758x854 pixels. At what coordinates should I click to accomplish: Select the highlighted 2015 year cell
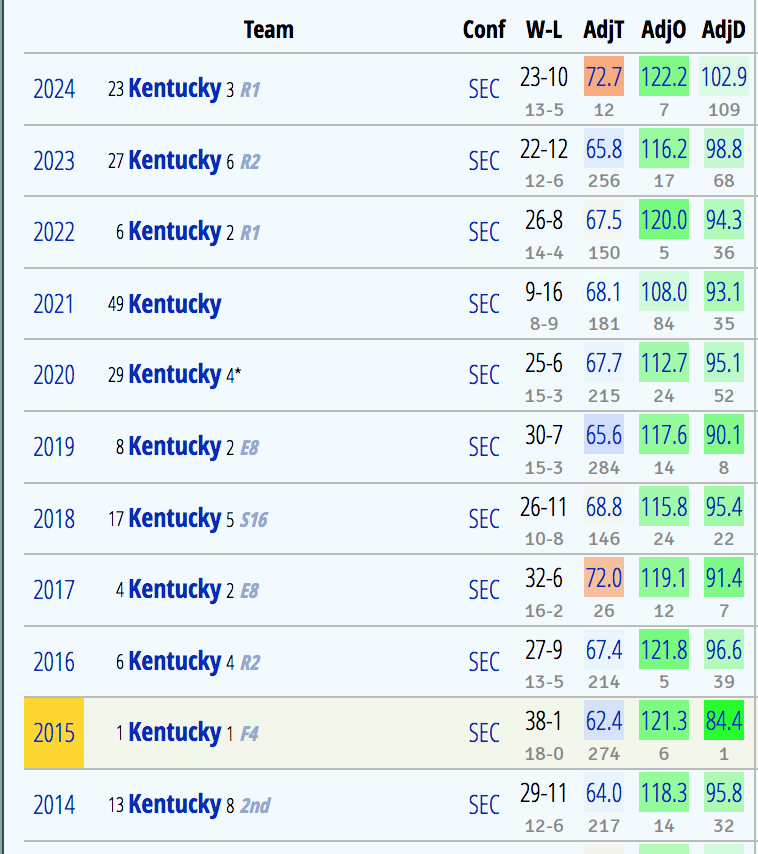tap(54, 733)
